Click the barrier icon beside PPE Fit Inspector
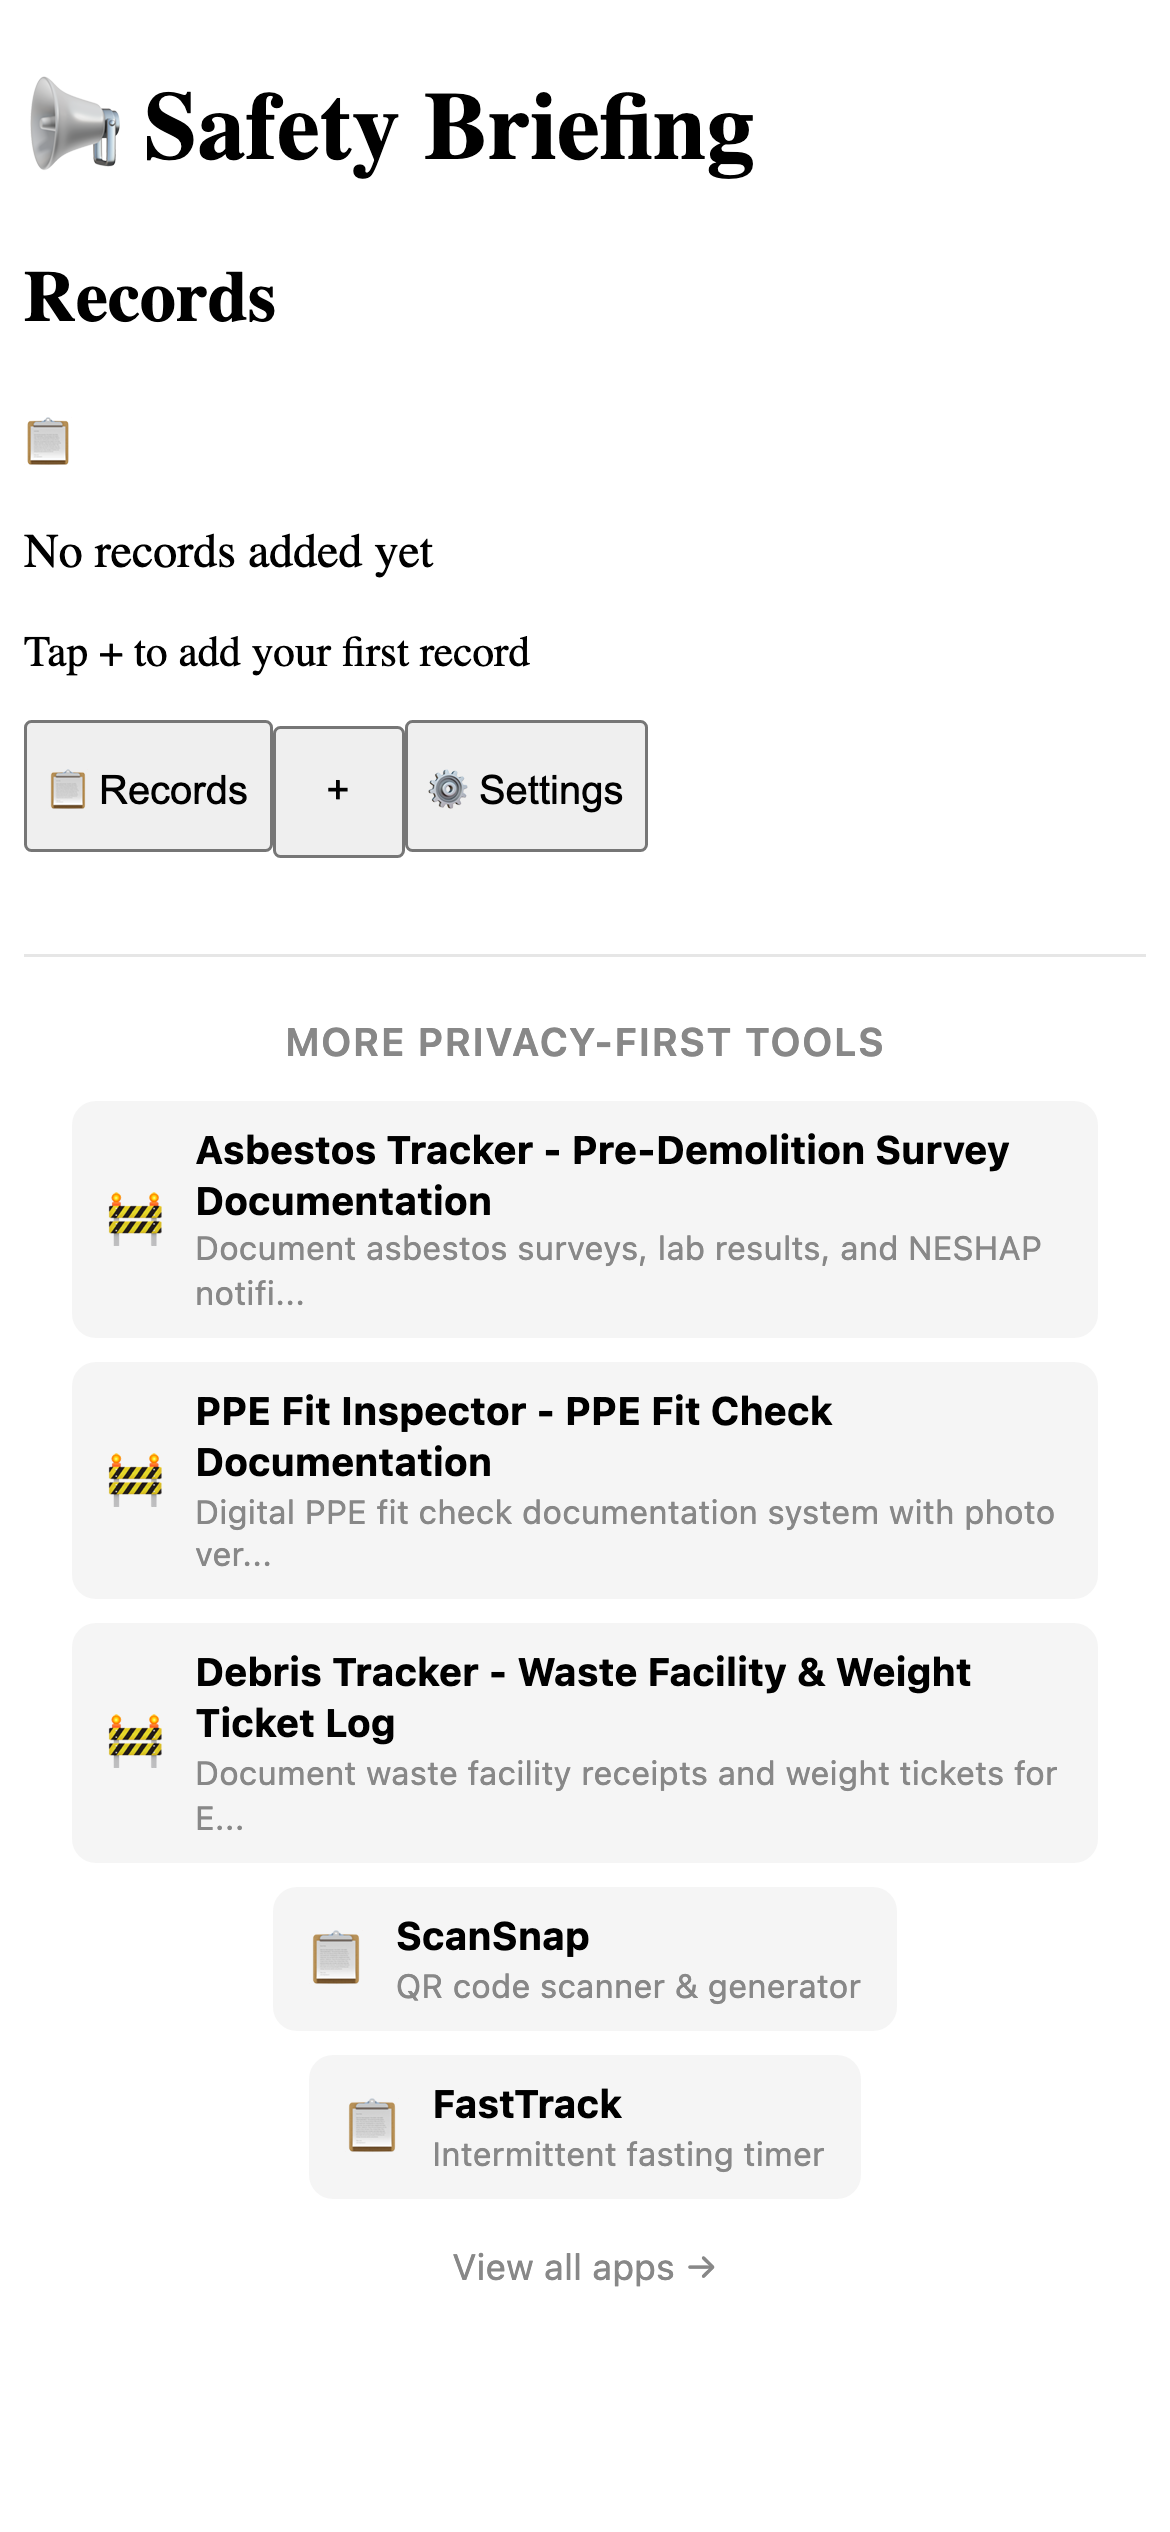The width and height of the screenshot is (1170, 2532). pos(133,1479)
